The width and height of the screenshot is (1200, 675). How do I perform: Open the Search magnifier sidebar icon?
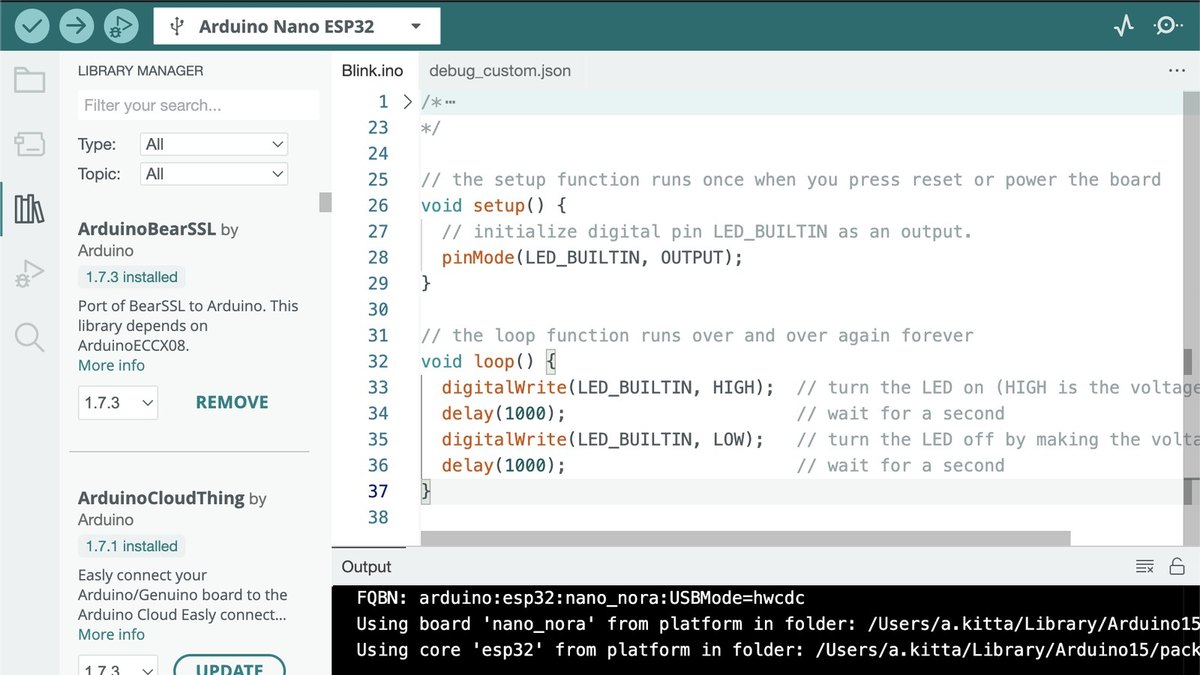[x=29, y=338]
